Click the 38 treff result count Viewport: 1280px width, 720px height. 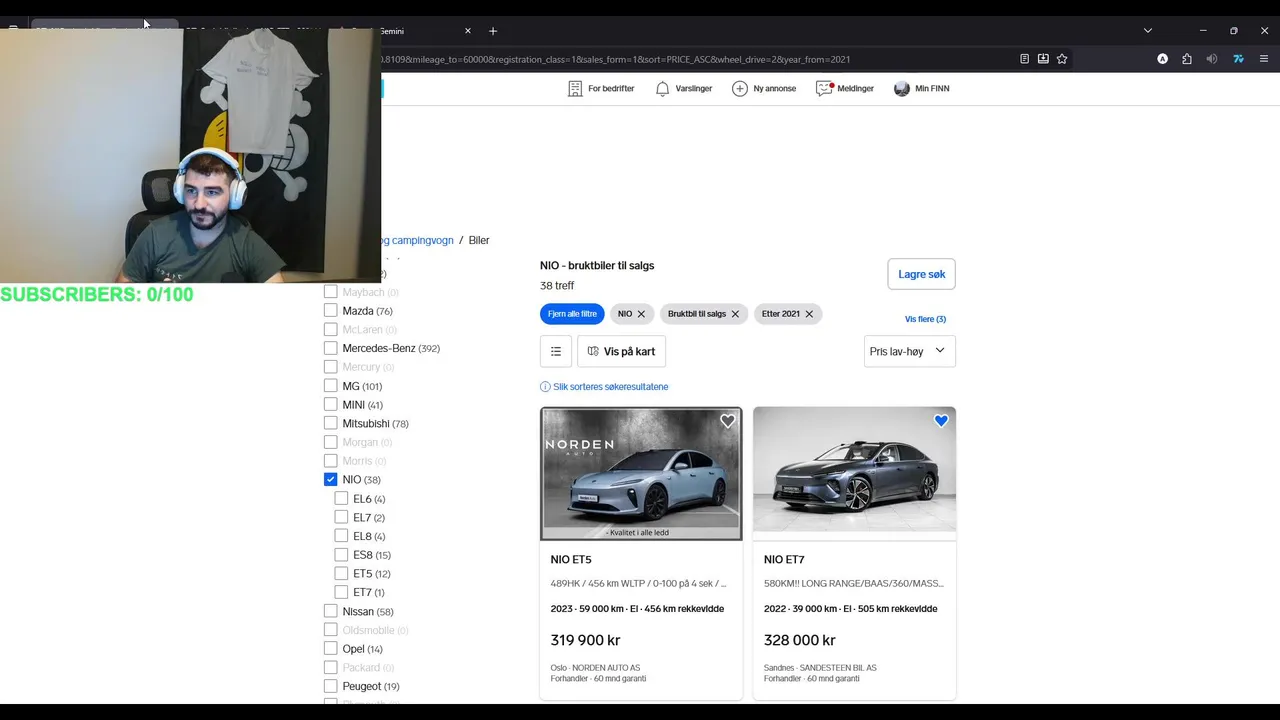(557, 286)
